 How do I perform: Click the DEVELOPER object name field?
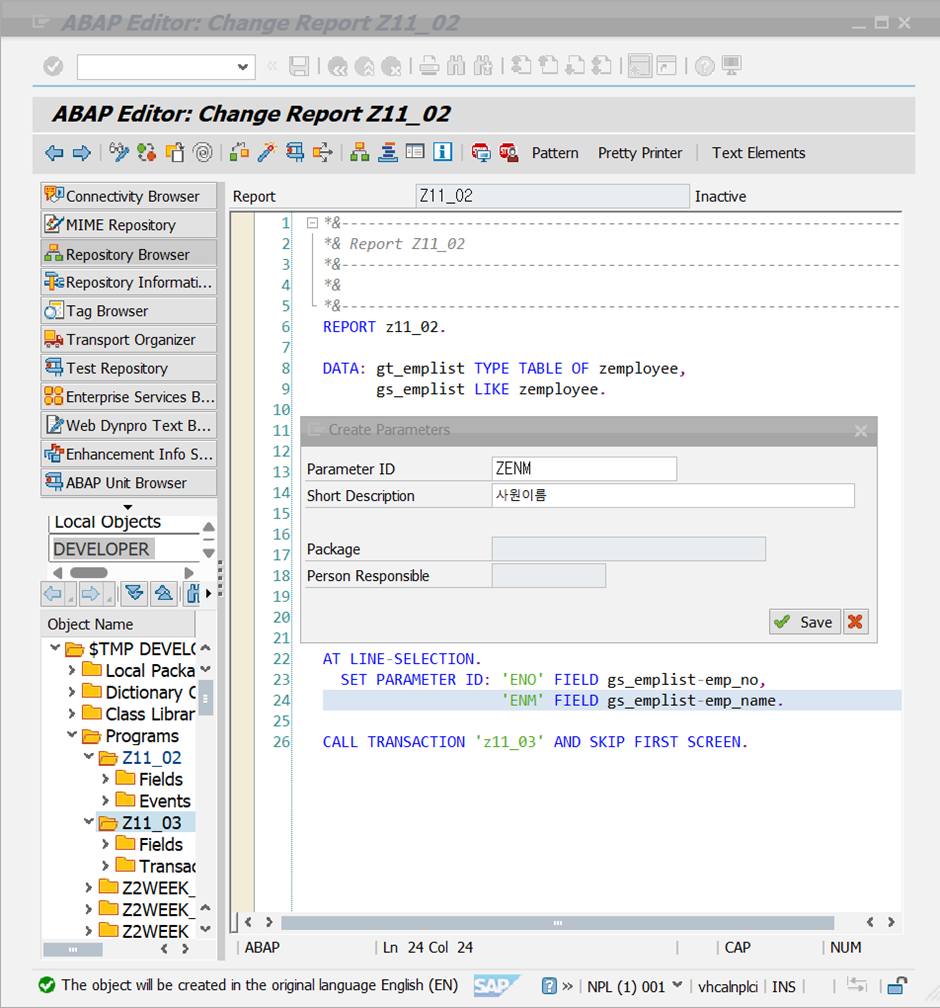pyautogui.click(x=124, y=549)
